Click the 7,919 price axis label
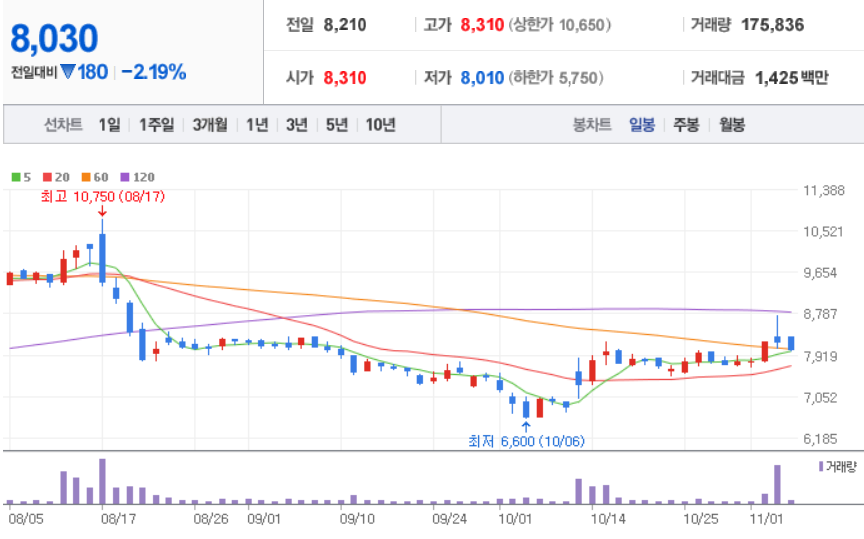Screen dimensions: 864x539 (821, 357)
